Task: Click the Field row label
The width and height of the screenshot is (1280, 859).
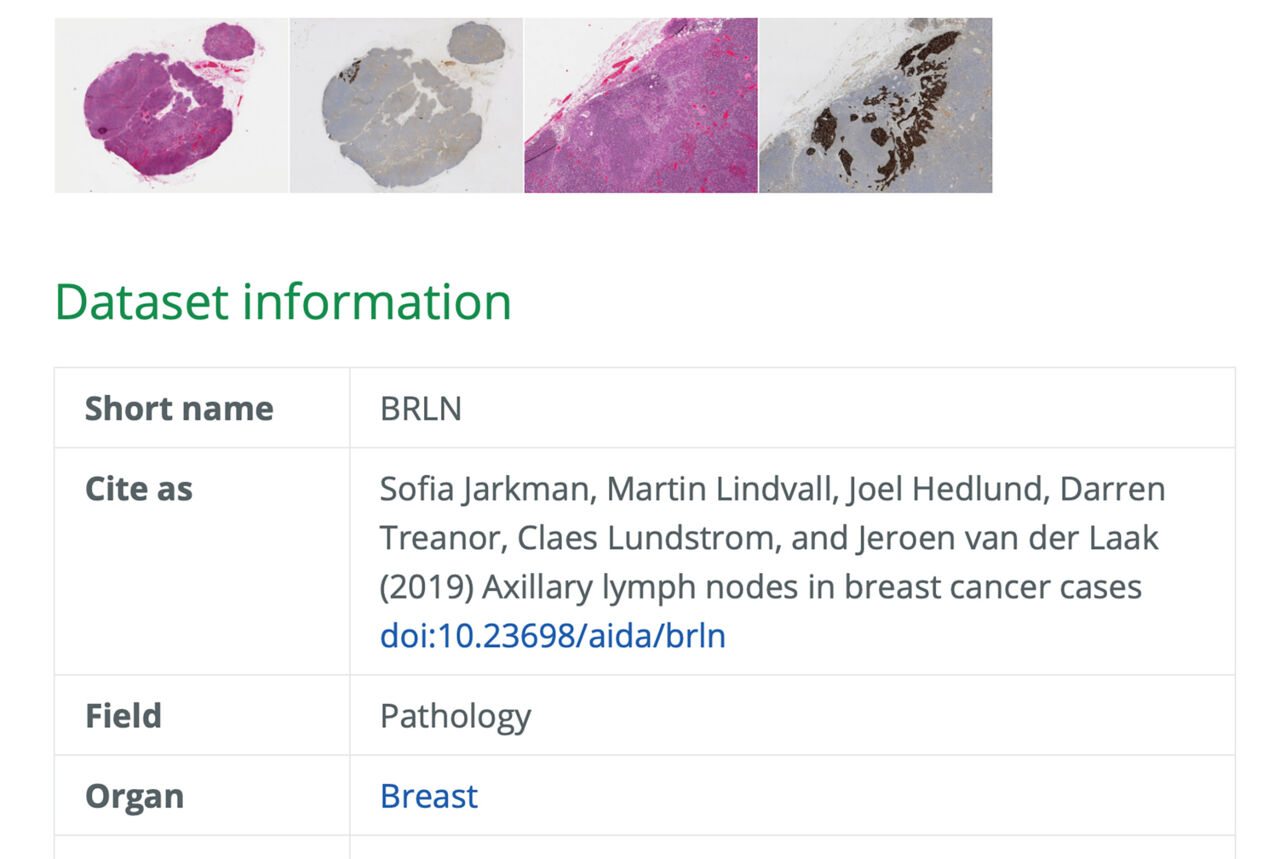Action: [x=123, y=716]
